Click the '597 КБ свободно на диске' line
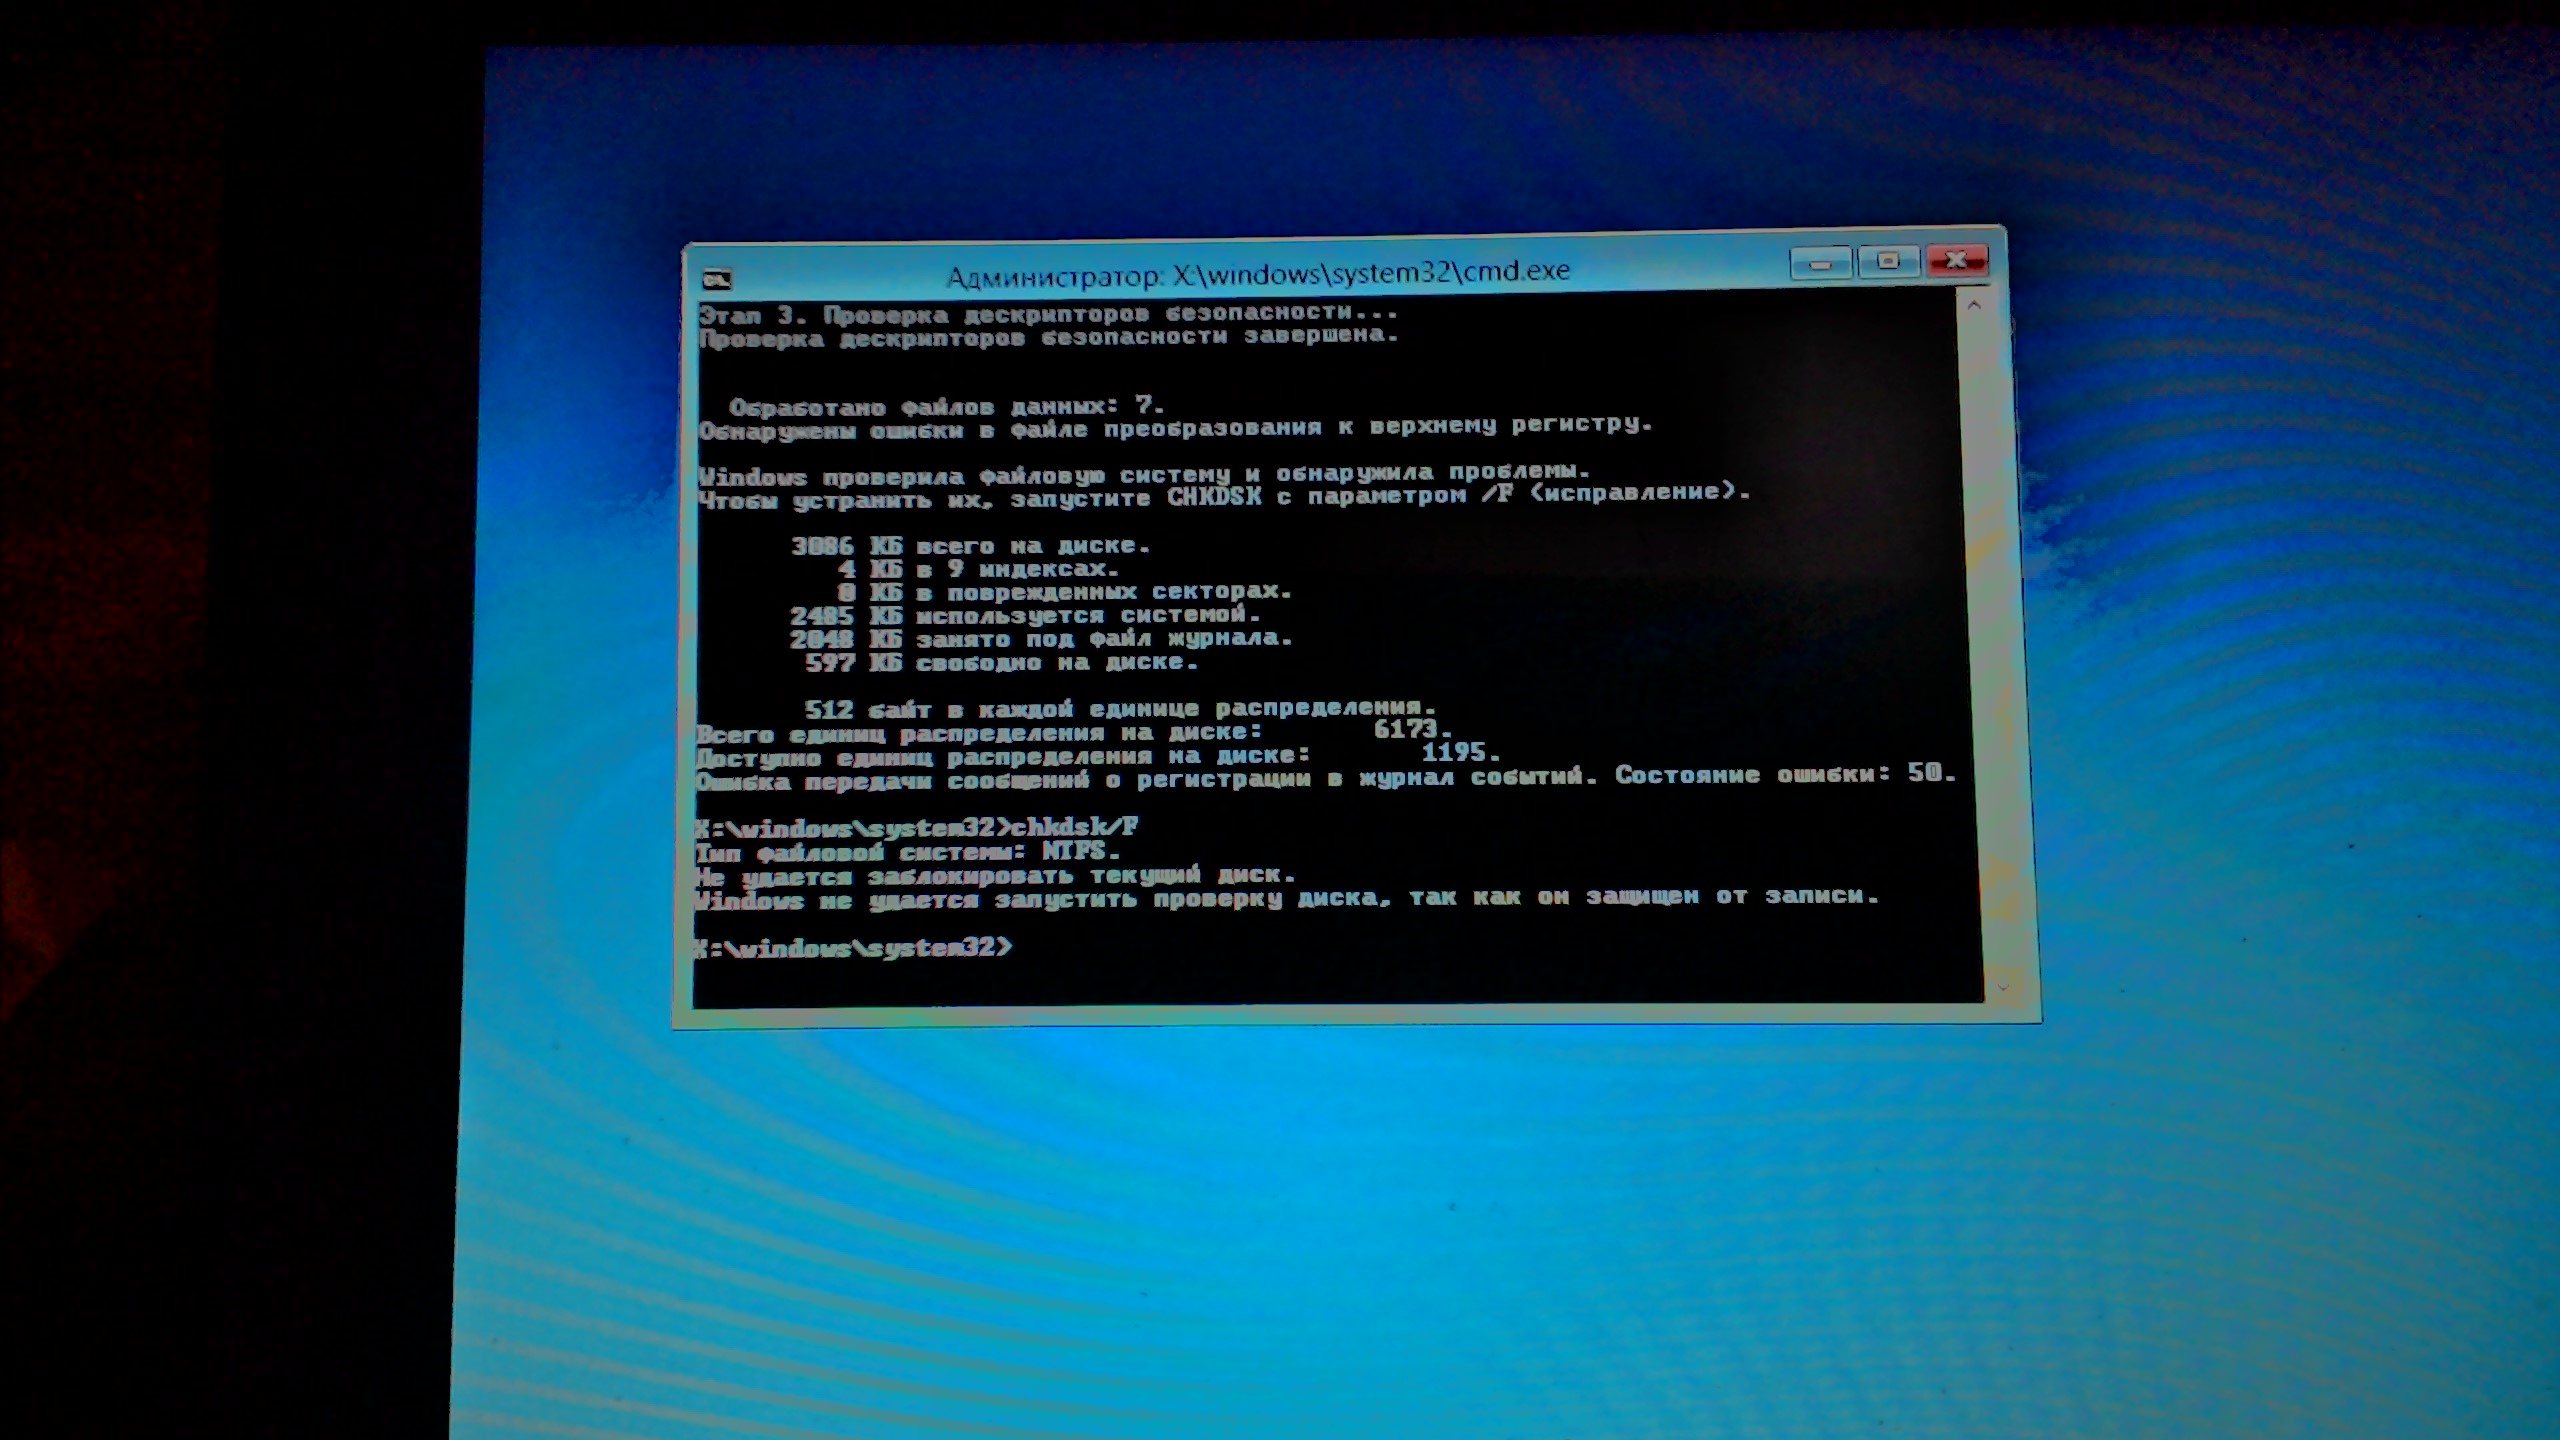 [x=1000, y=662]
